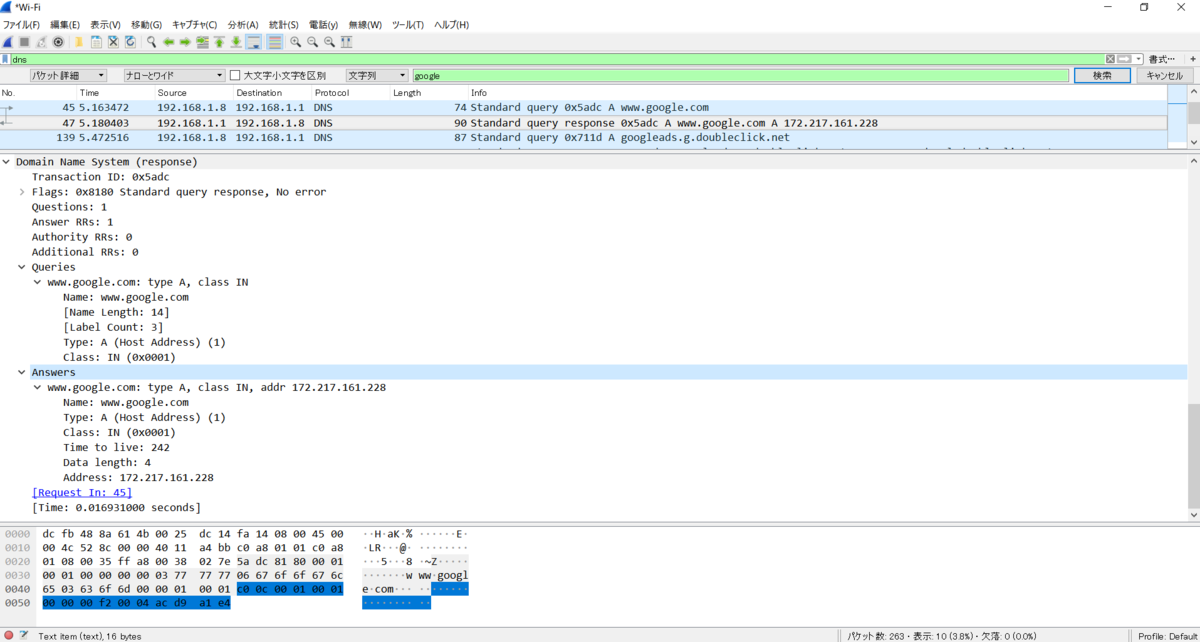The width and height of the screenshot is (1200, 642).
Task: Go forward in packet history
Action: [185, 42]
